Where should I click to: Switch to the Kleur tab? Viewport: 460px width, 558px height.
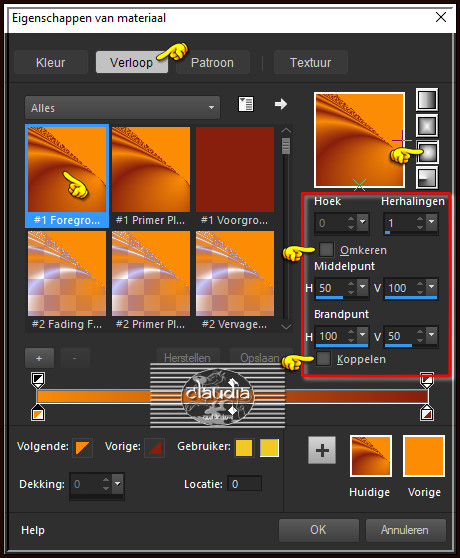pos(51,63)
